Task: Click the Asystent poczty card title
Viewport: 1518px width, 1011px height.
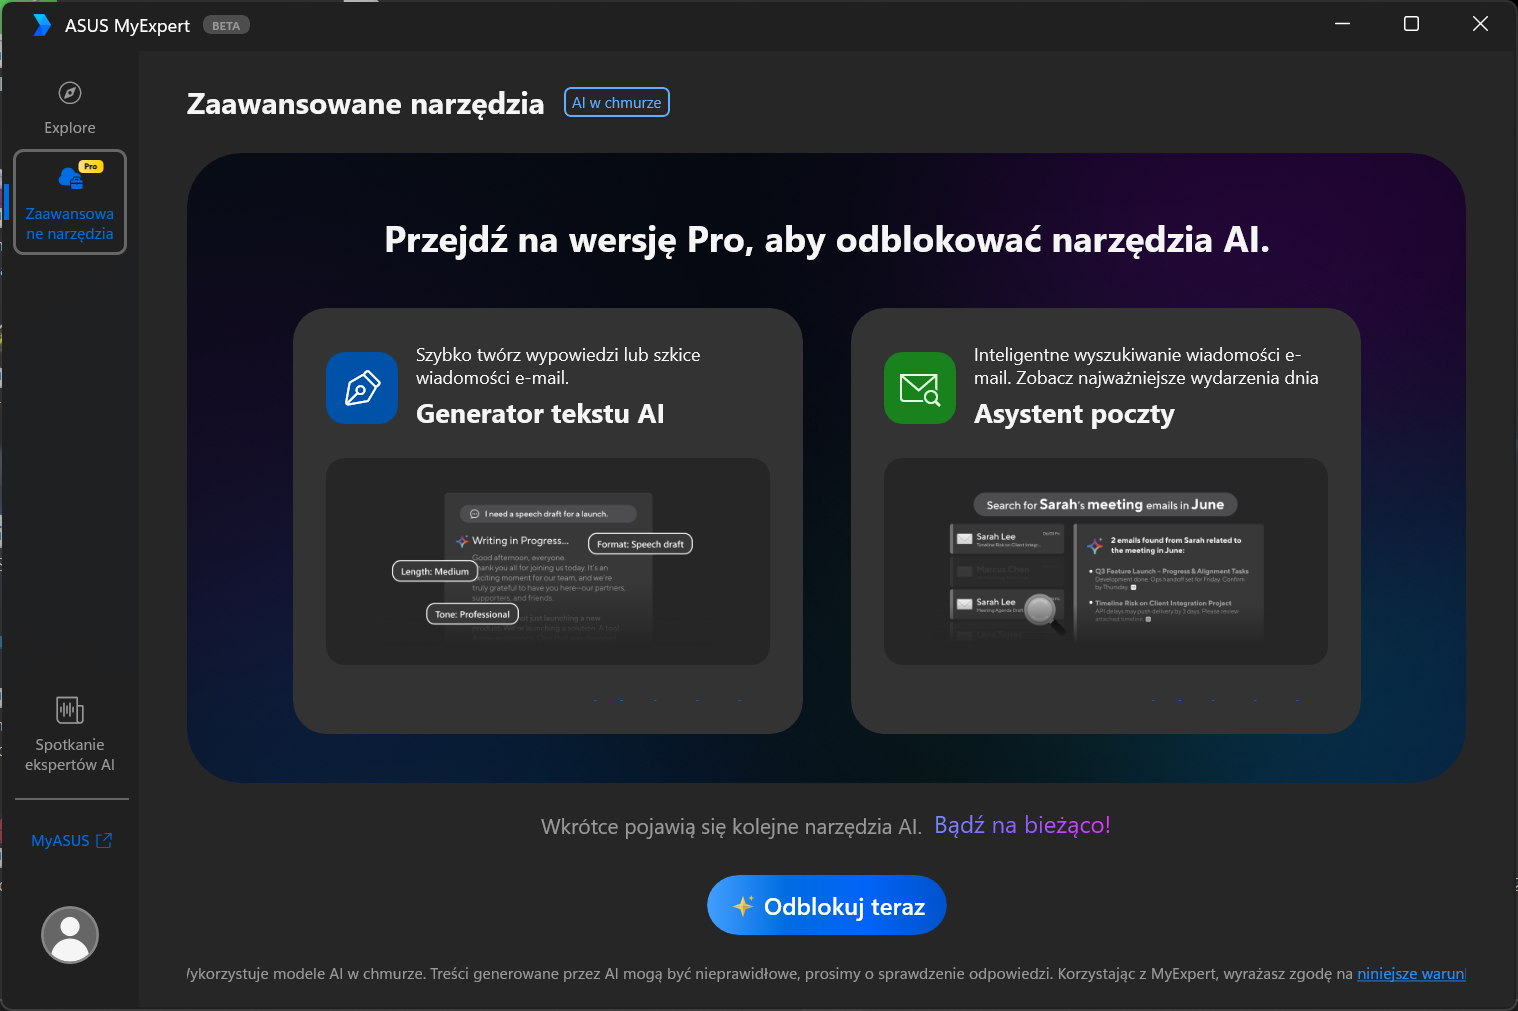Action: [x=1074, y=414]
